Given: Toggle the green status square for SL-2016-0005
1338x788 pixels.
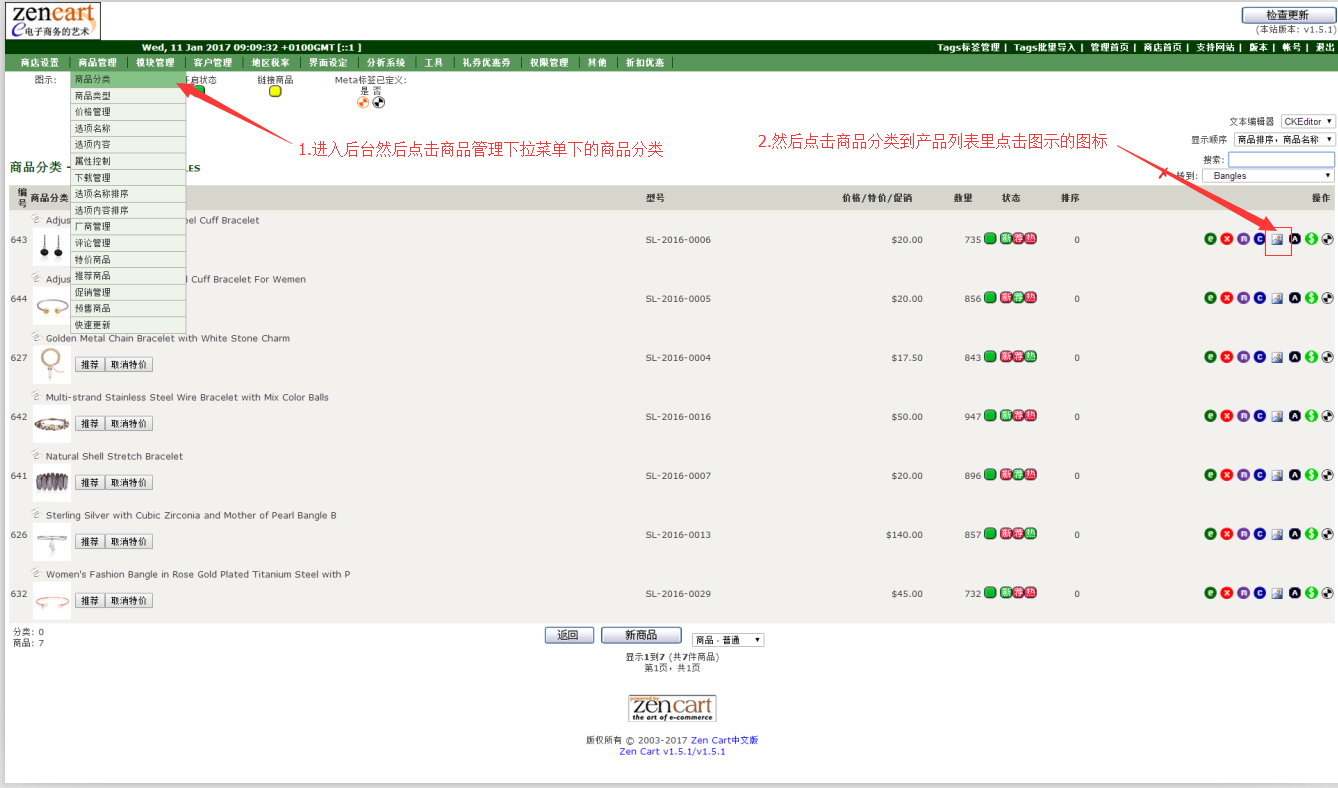Looking at the screenshot, I should pyautogui.click(x=990, y=298).
